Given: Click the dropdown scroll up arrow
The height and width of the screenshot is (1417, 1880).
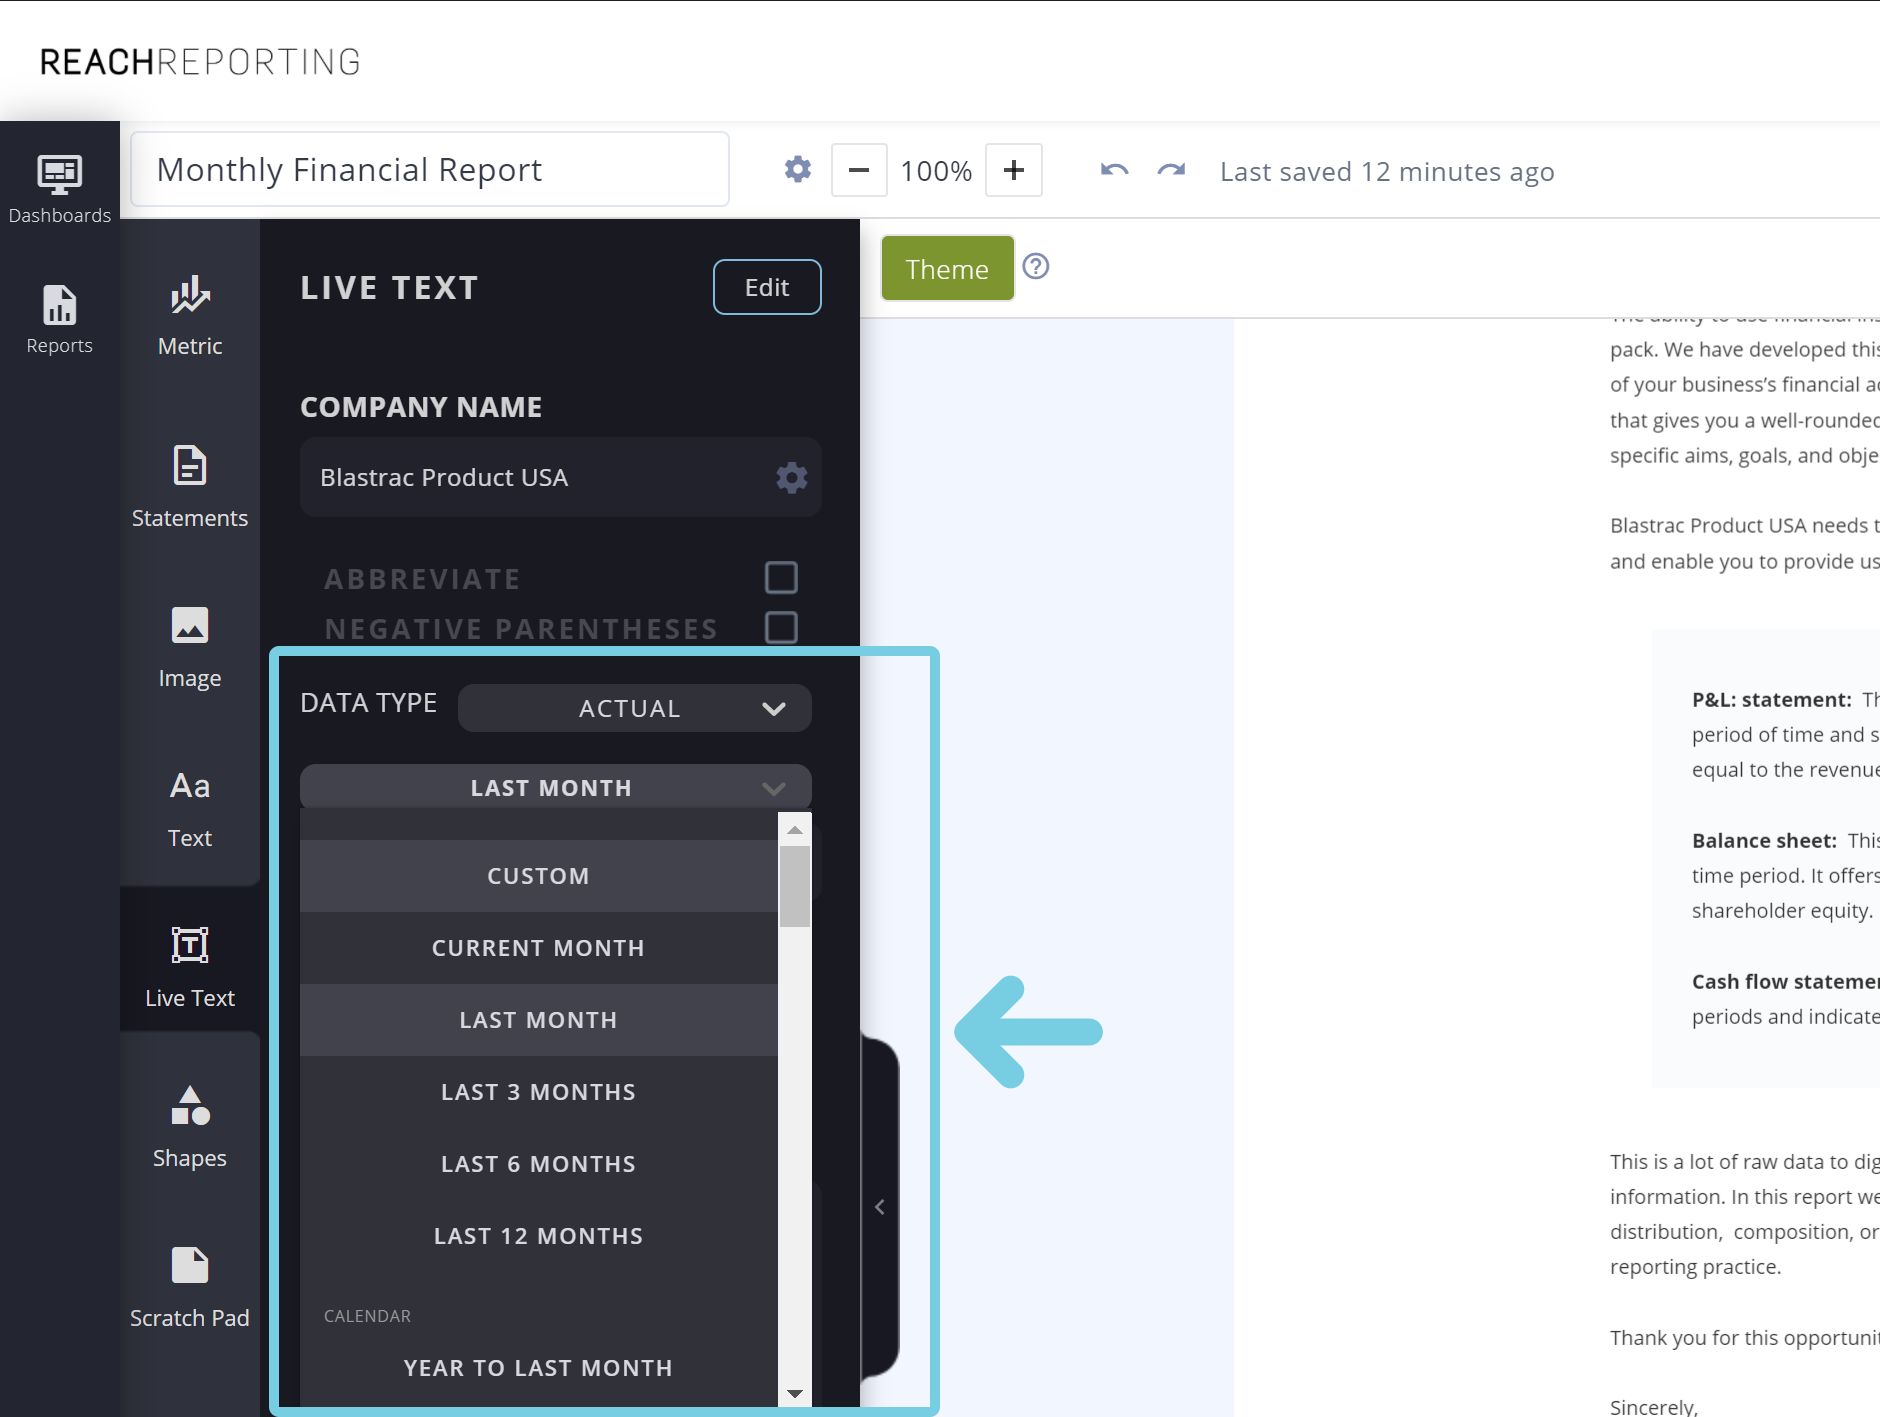Looking at the screenshot, I should pos(795,830).
